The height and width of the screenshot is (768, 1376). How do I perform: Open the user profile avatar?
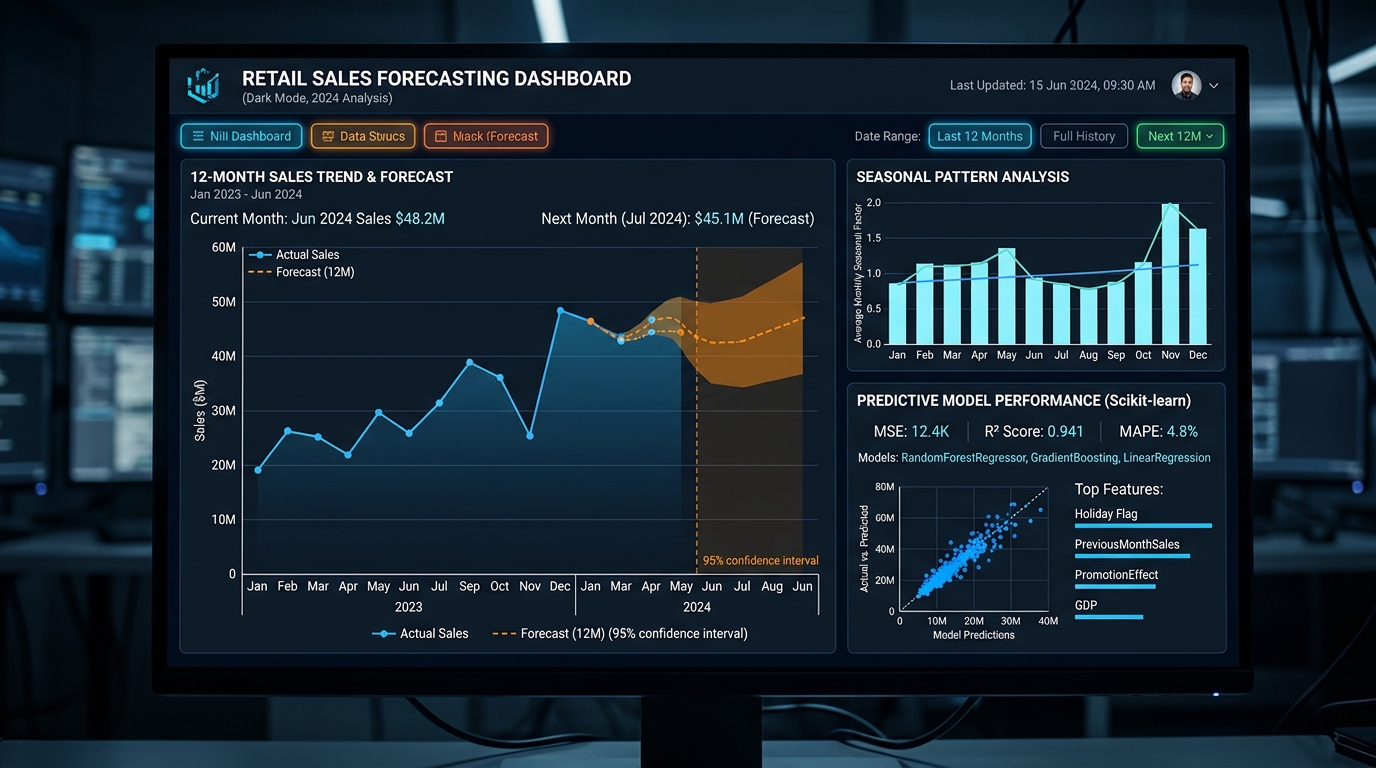point(1186,85)
